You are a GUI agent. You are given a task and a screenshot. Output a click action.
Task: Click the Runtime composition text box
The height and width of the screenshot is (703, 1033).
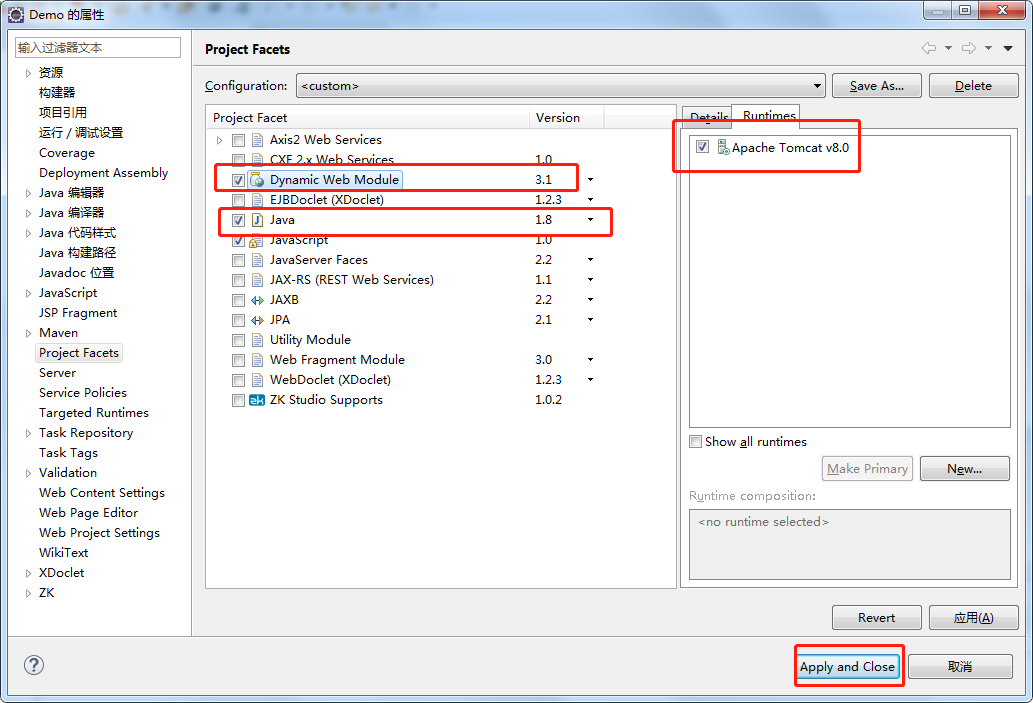pyautogui.click(x=849, y=544)
